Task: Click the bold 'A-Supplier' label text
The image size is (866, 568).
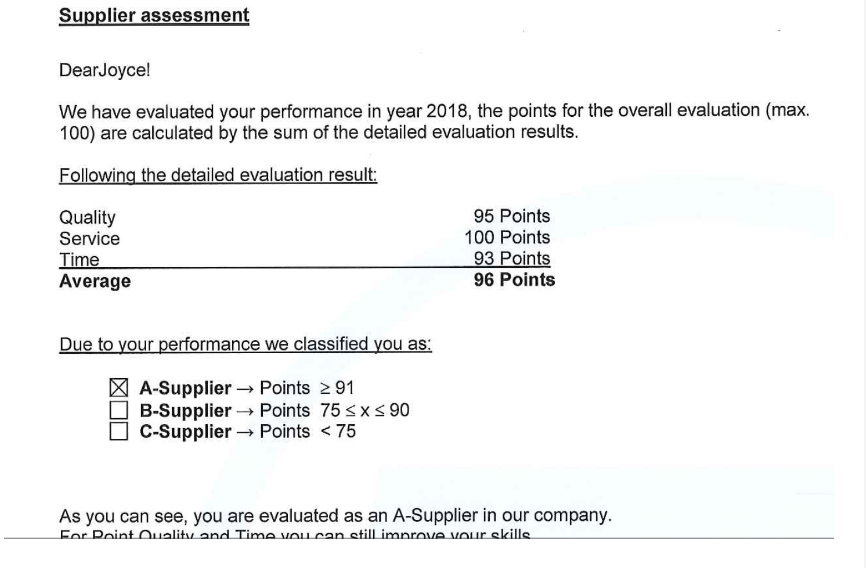Action: (x=185, y=388)
